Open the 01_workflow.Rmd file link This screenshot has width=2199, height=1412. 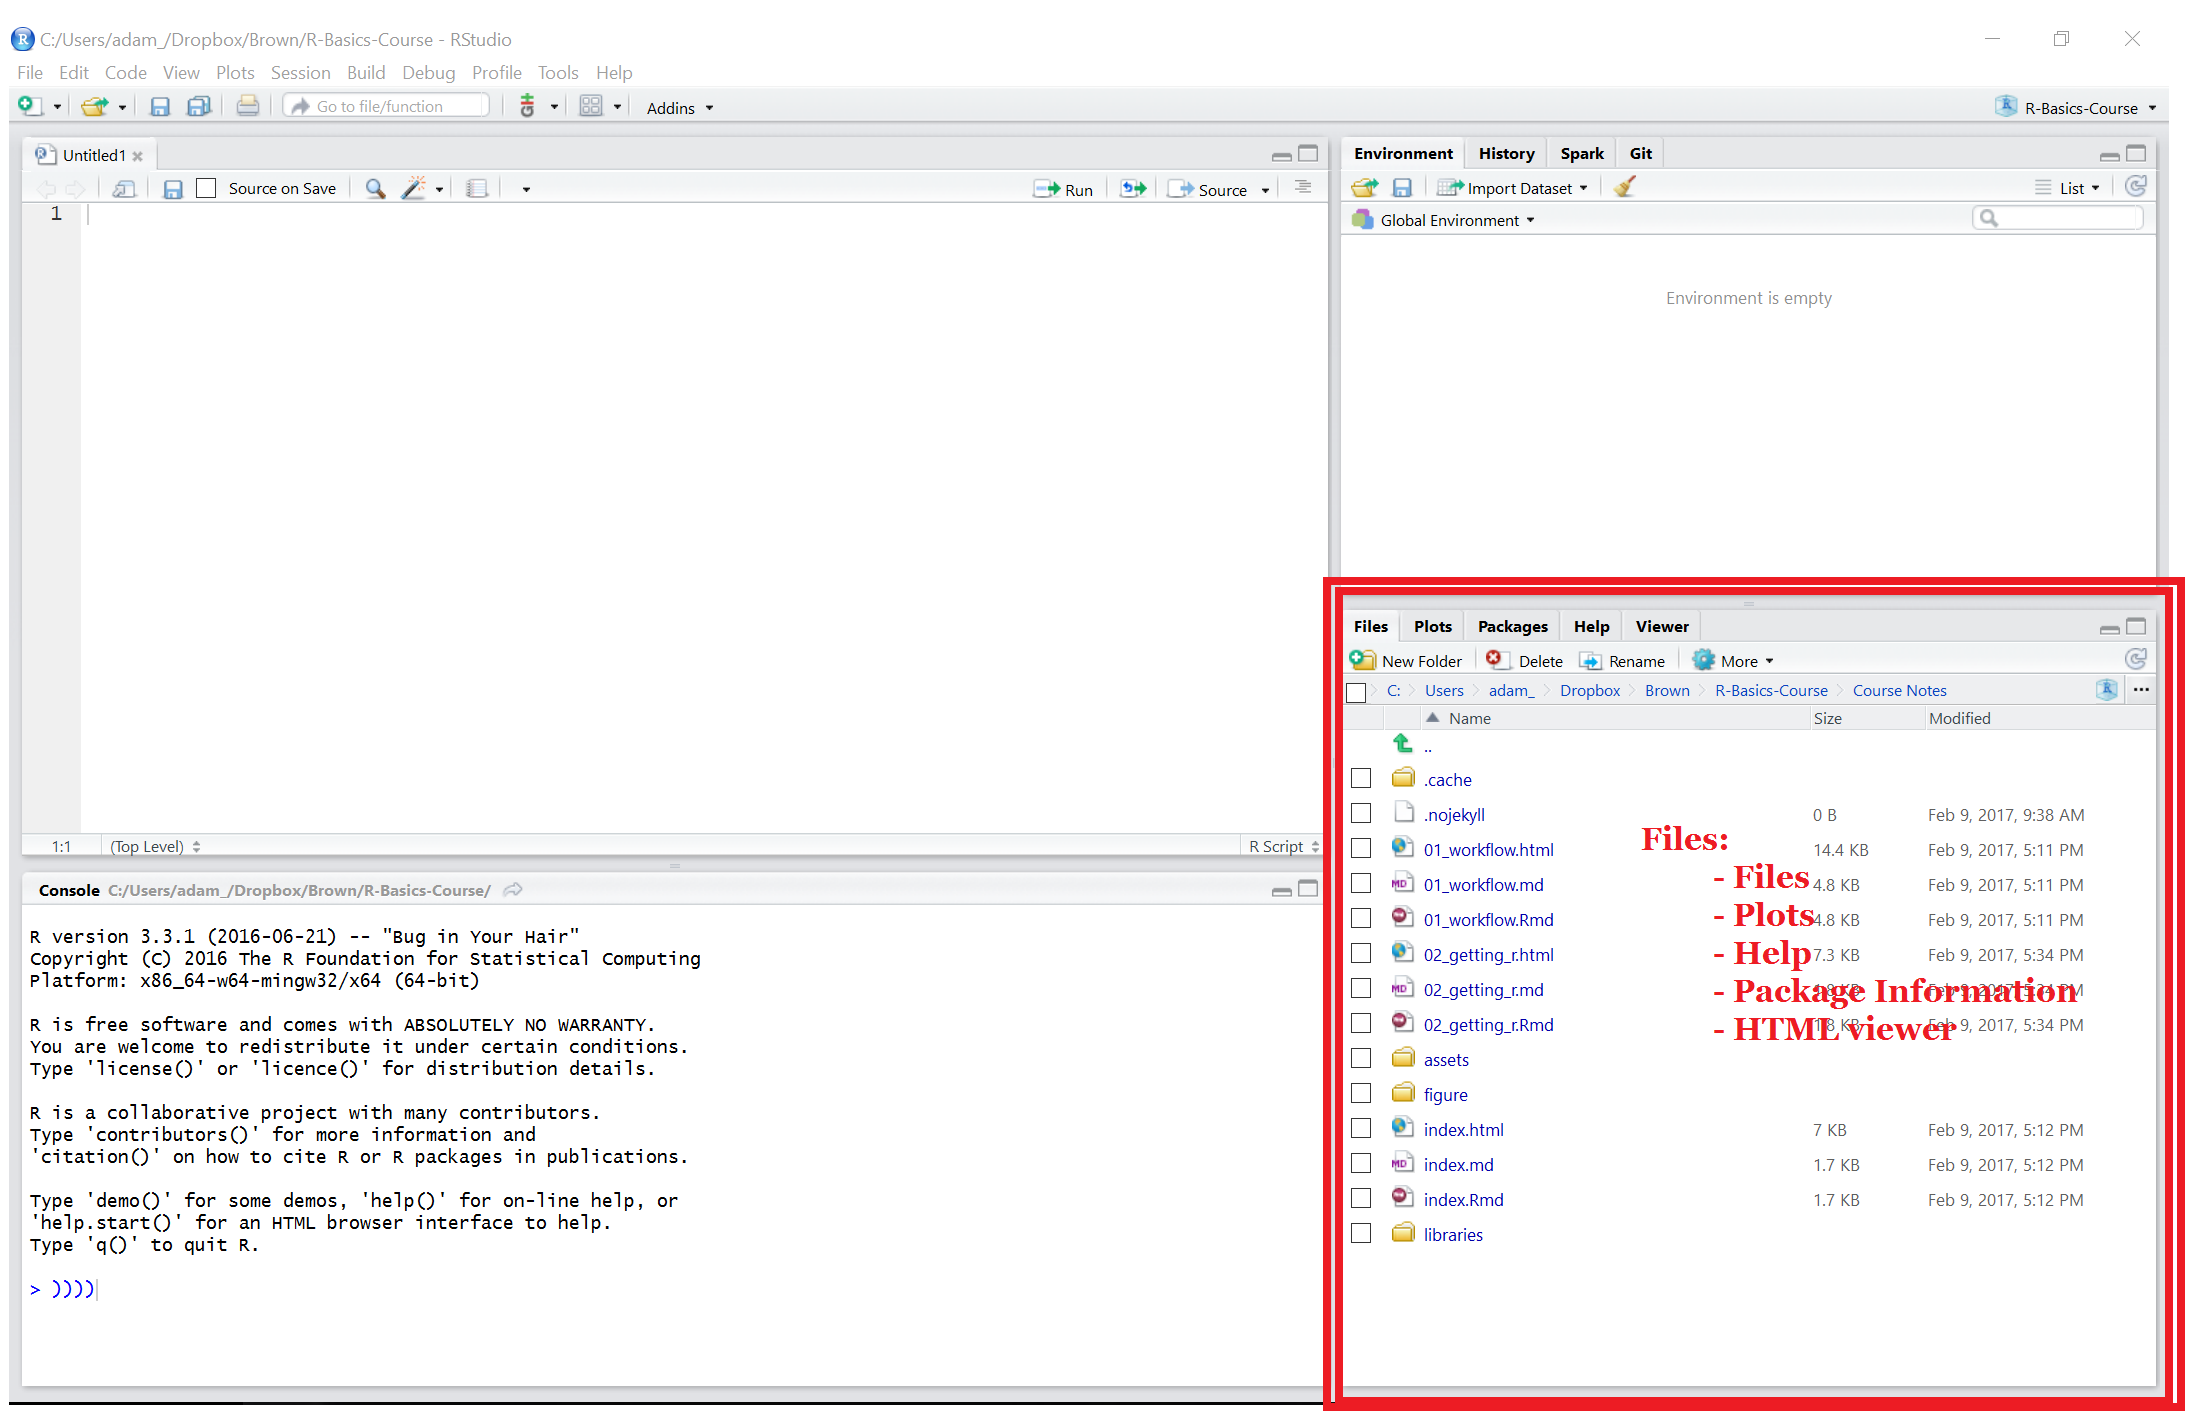click(1488, 919)
